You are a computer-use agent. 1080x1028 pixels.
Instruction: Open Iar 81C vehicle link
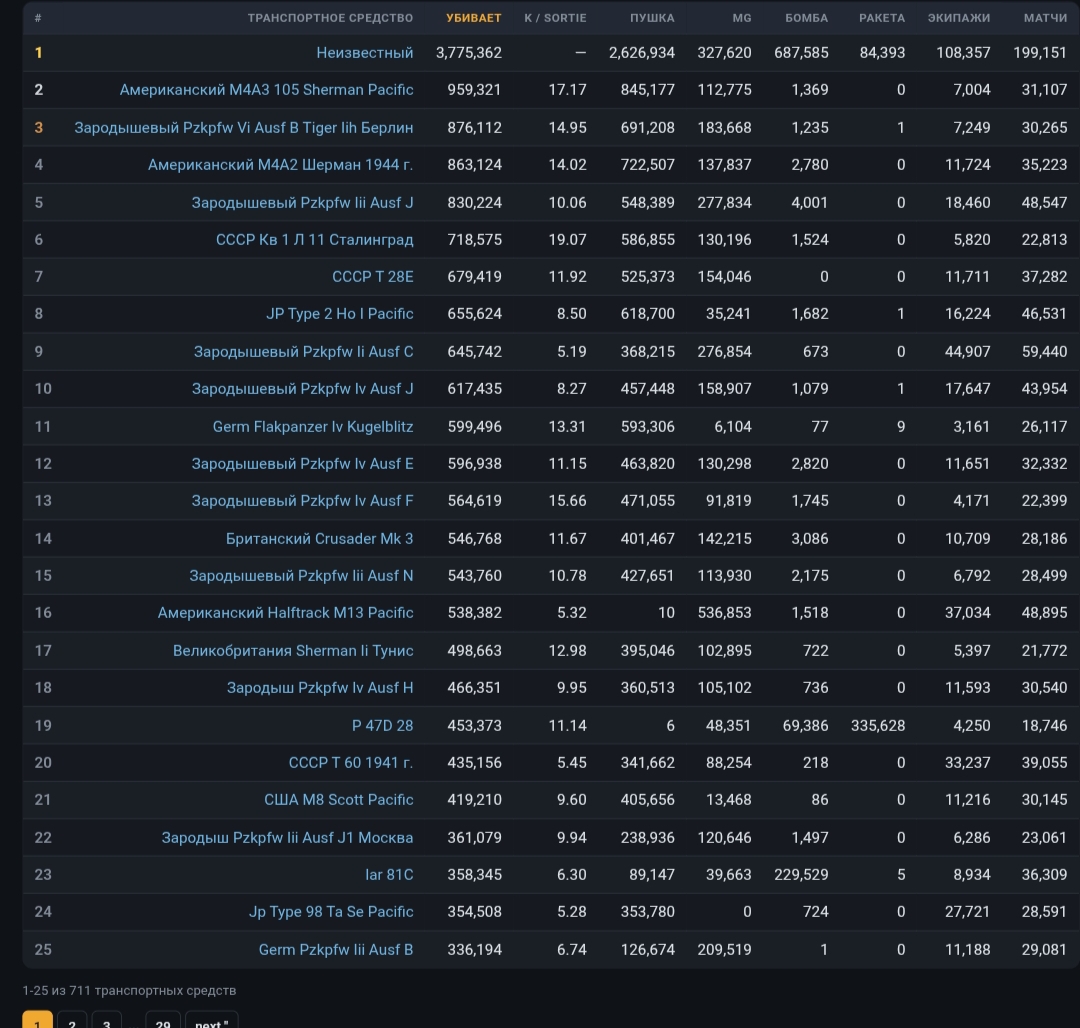389,874
